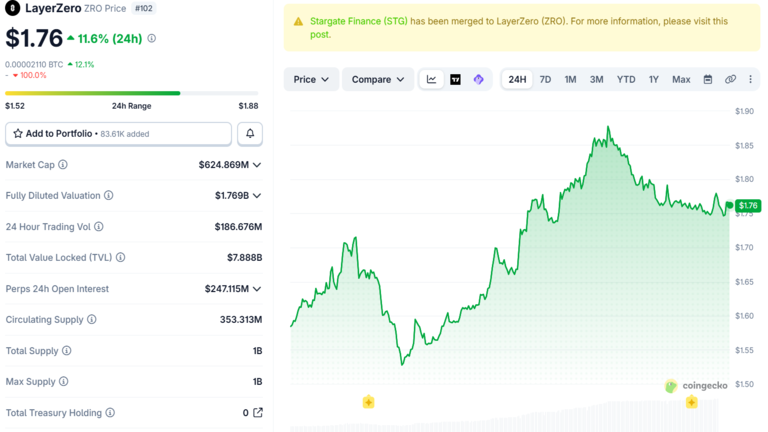Viewport: 768px width, 432px height.
Task: Switch to line chart view icon
Action: click(x=432, y=79)
